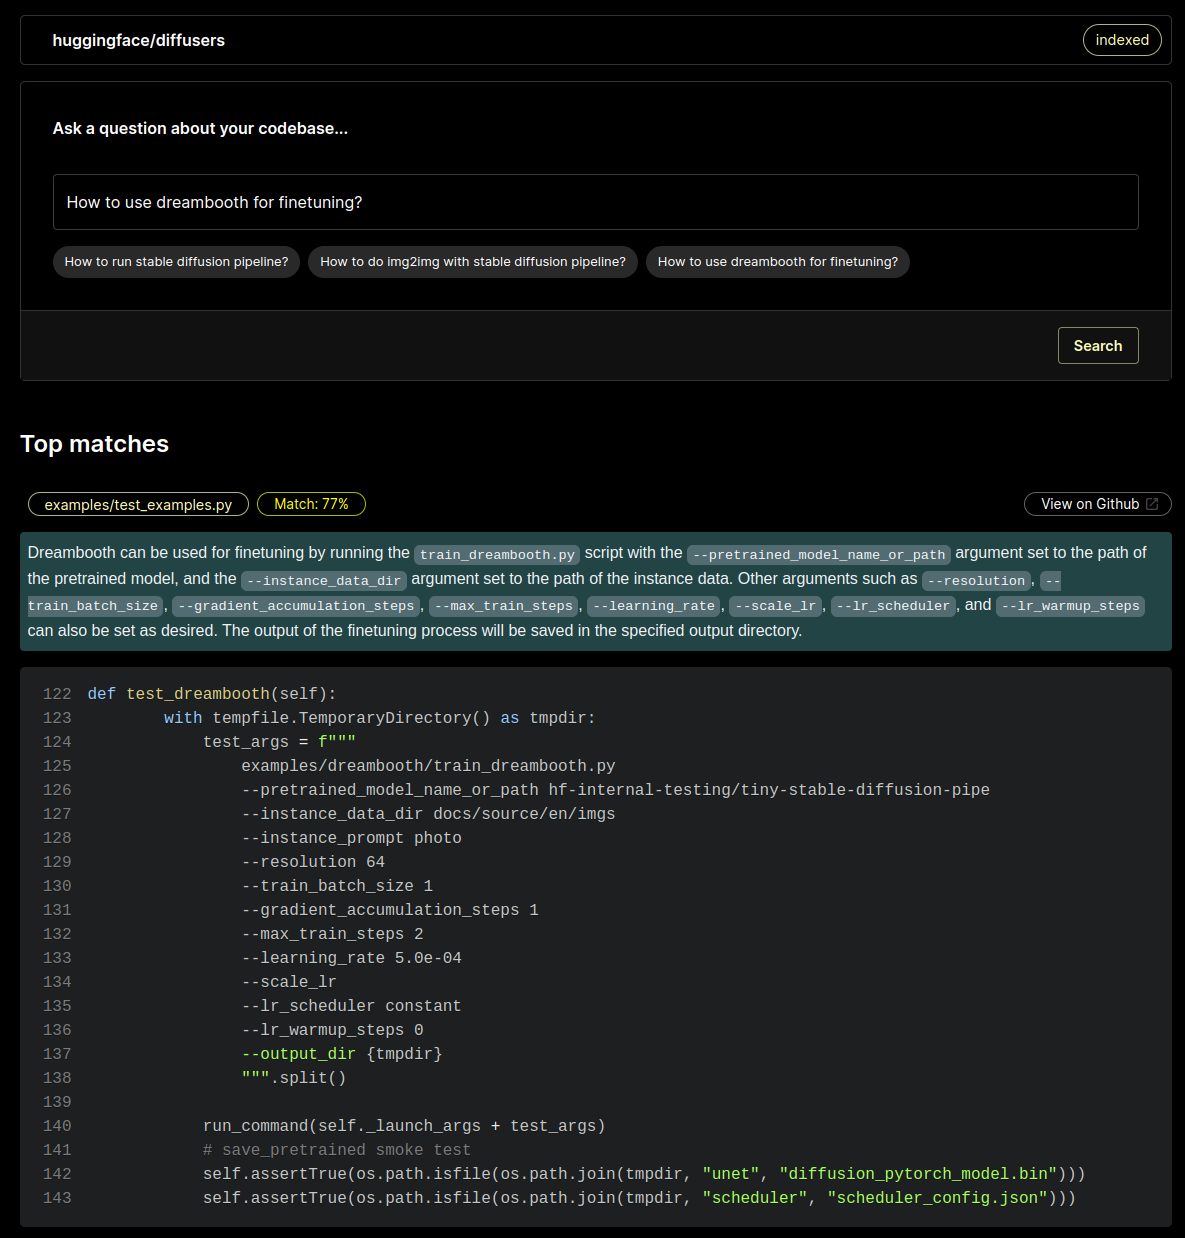The height and width of the screenshot is (1238, 1185).
Task: Click the --pretrained_model_name_or_path code tag in the answer
Action: 818,555
